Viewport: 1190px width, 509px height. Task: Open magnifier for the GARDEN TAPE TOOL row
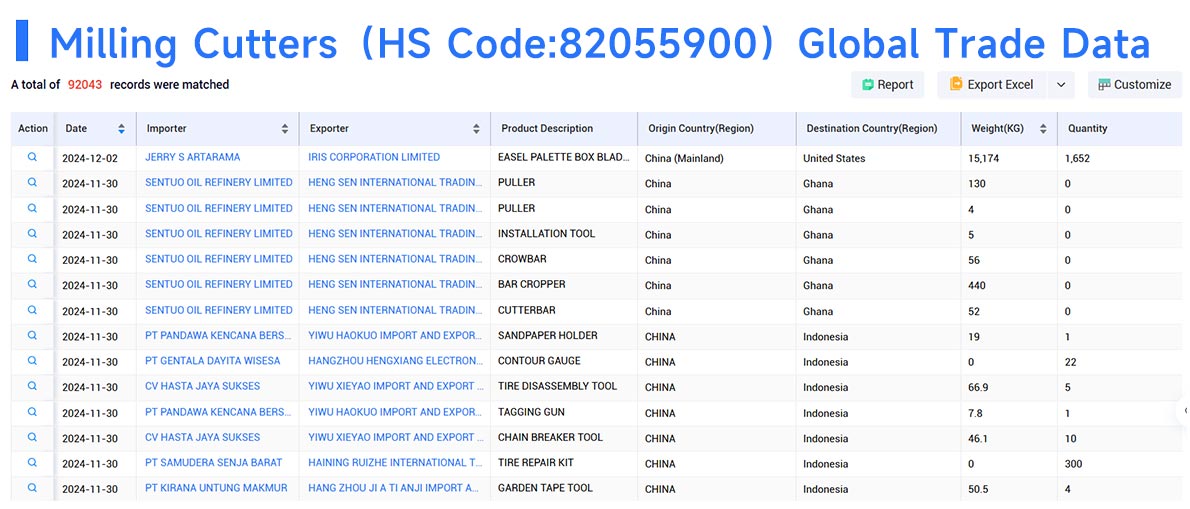click(x=32, y=488)
